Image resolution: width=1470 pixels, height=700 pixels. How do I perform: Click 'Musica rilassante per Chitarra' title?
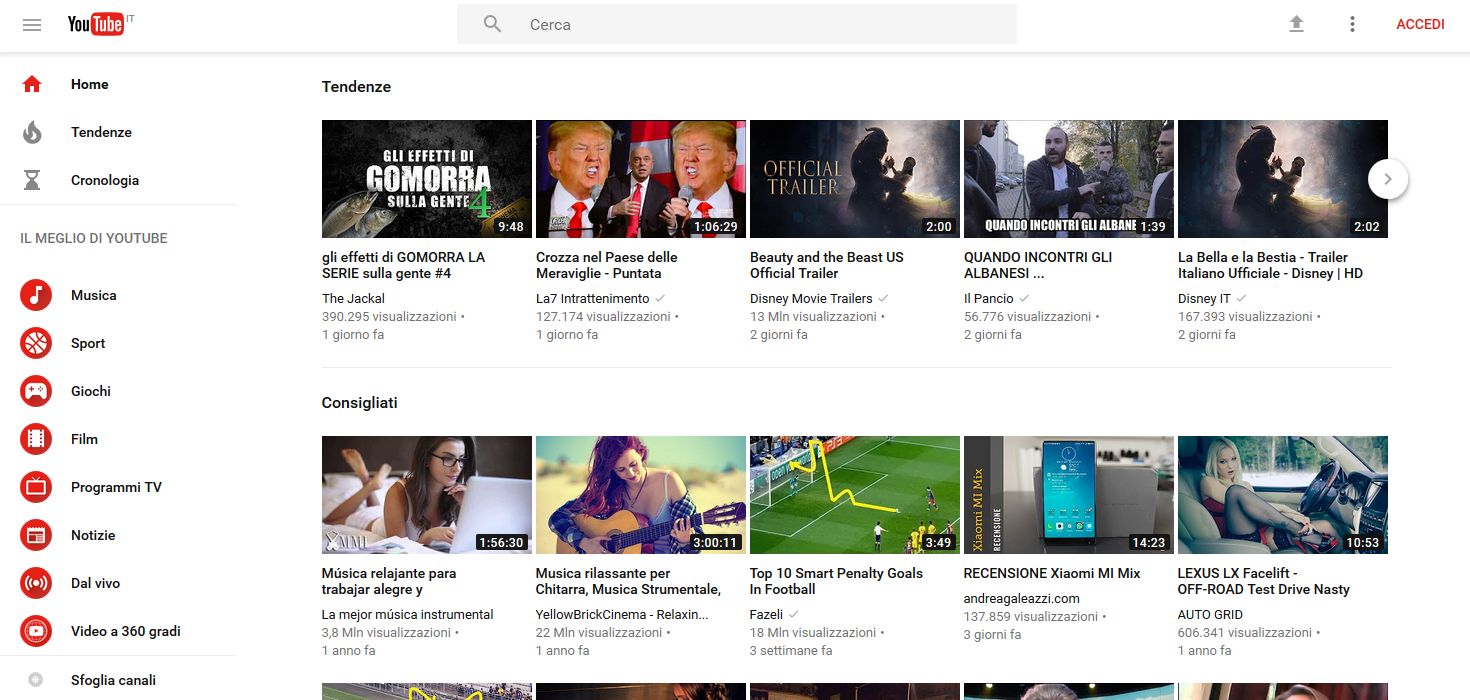[628, 581]
